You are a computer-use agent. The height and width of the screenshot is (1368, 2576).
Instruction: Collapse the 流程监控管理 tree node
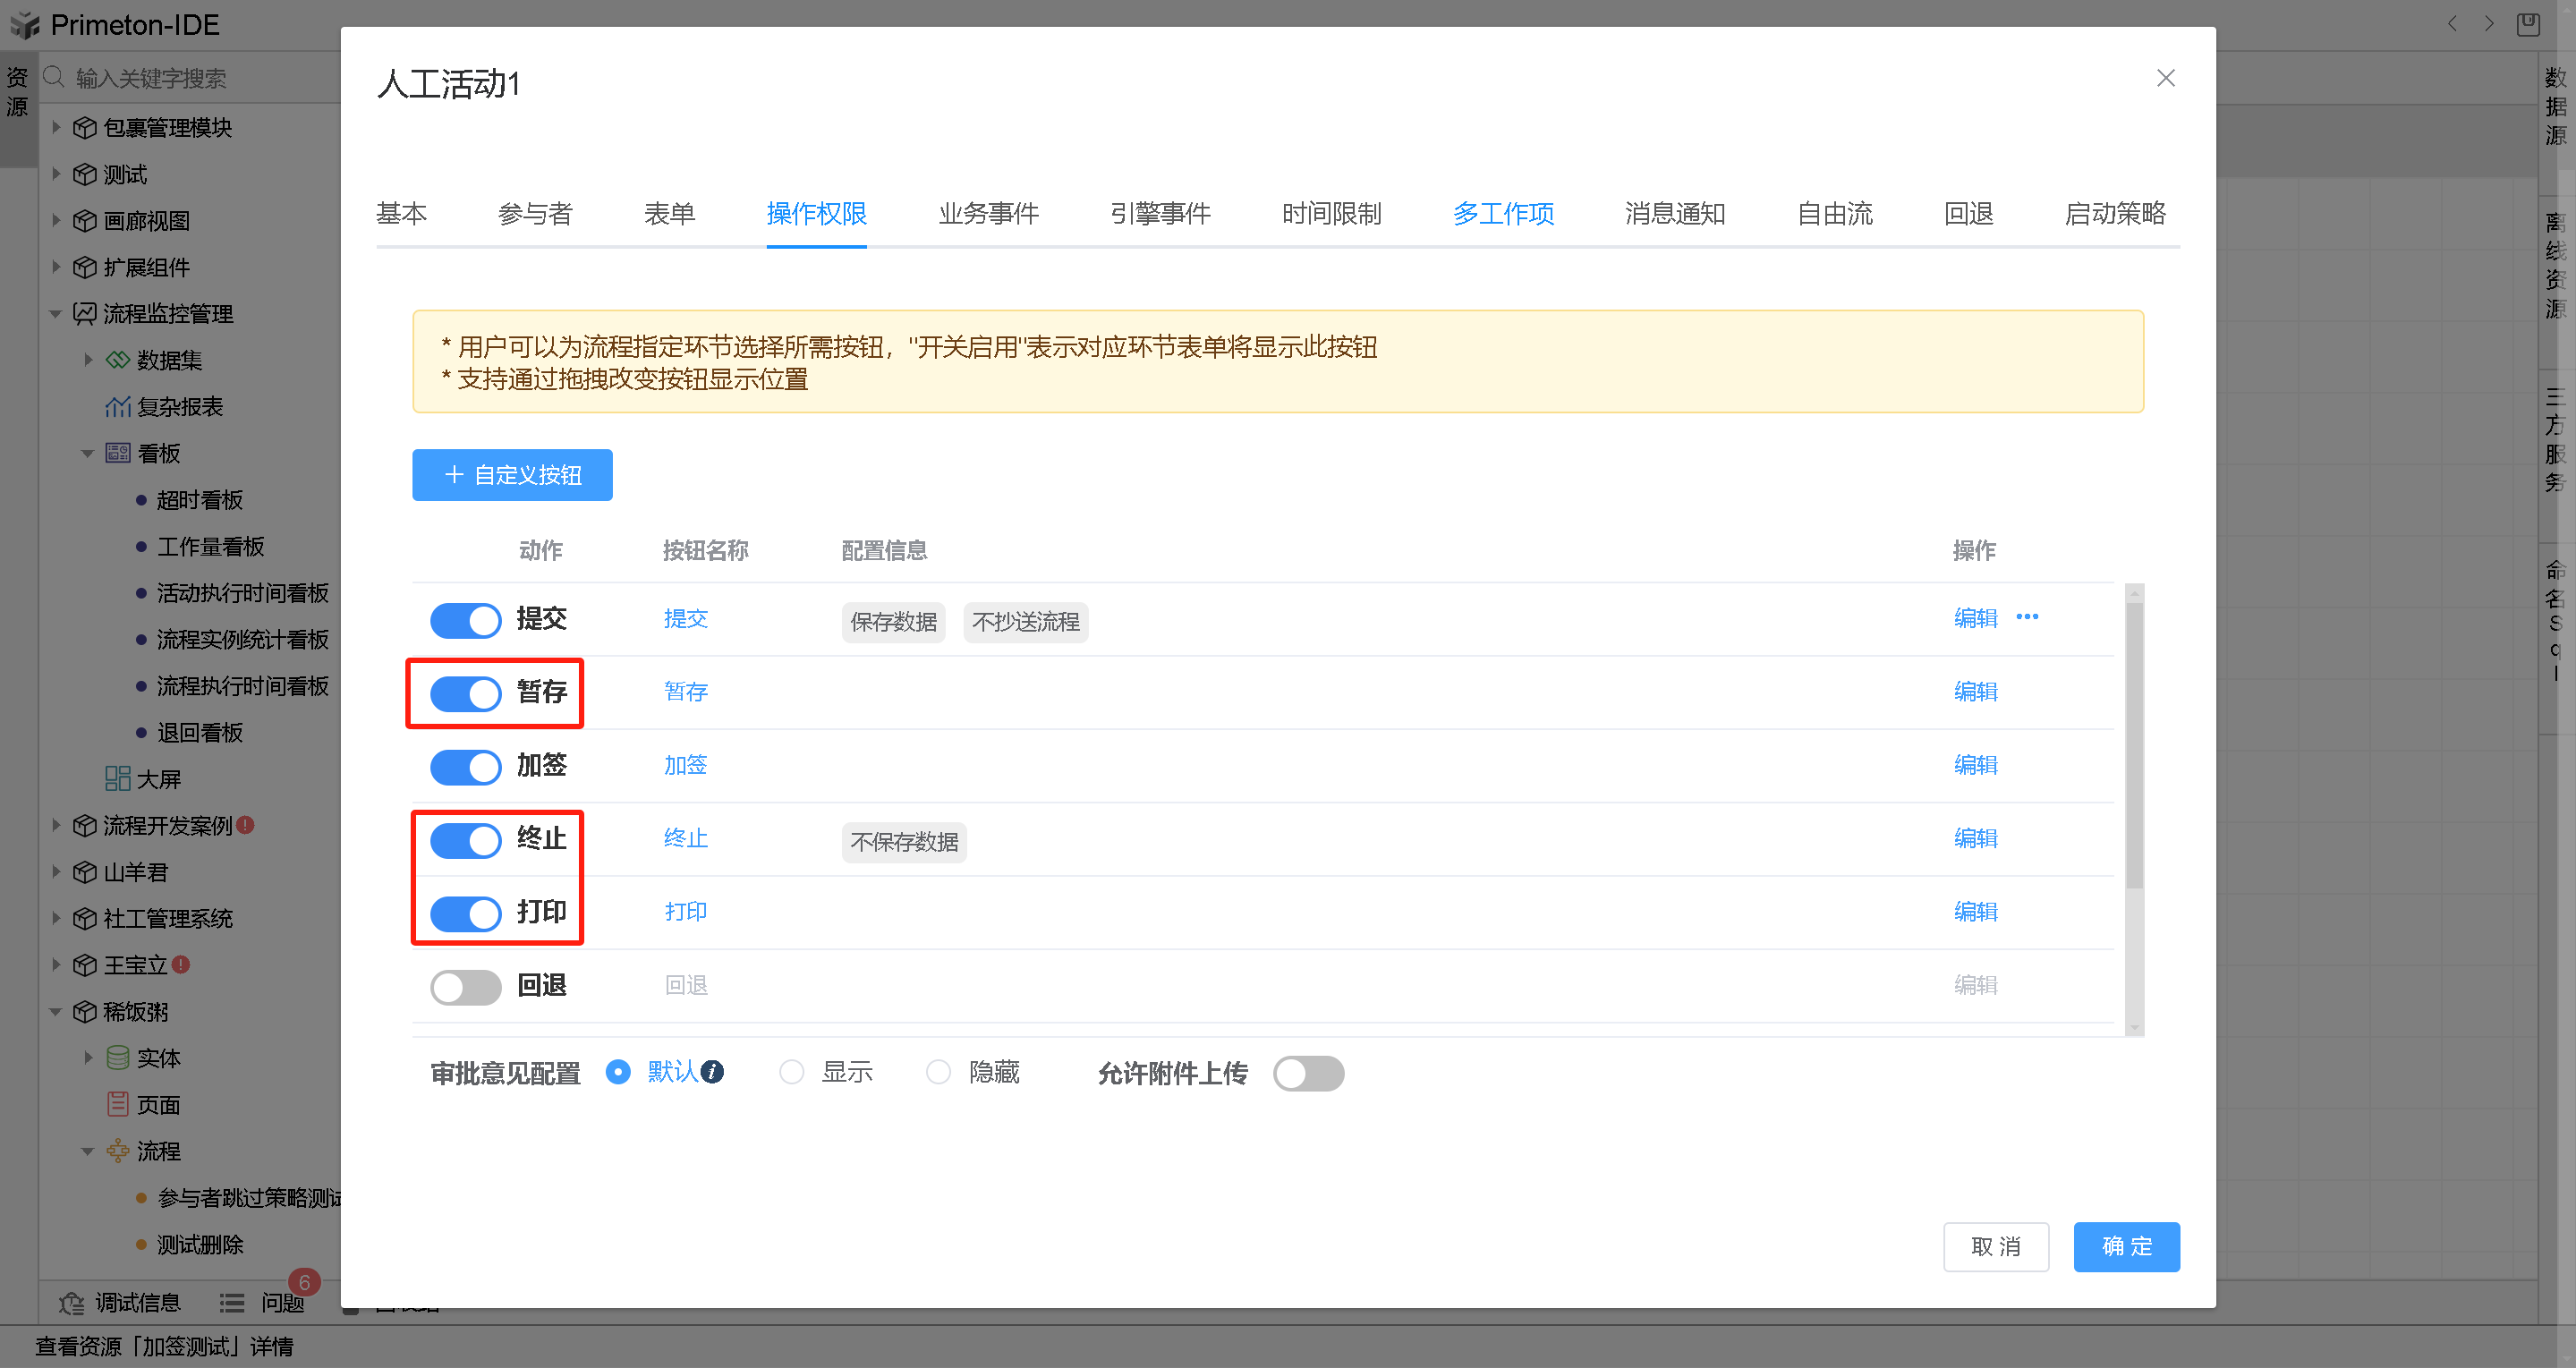click(56, 314)
